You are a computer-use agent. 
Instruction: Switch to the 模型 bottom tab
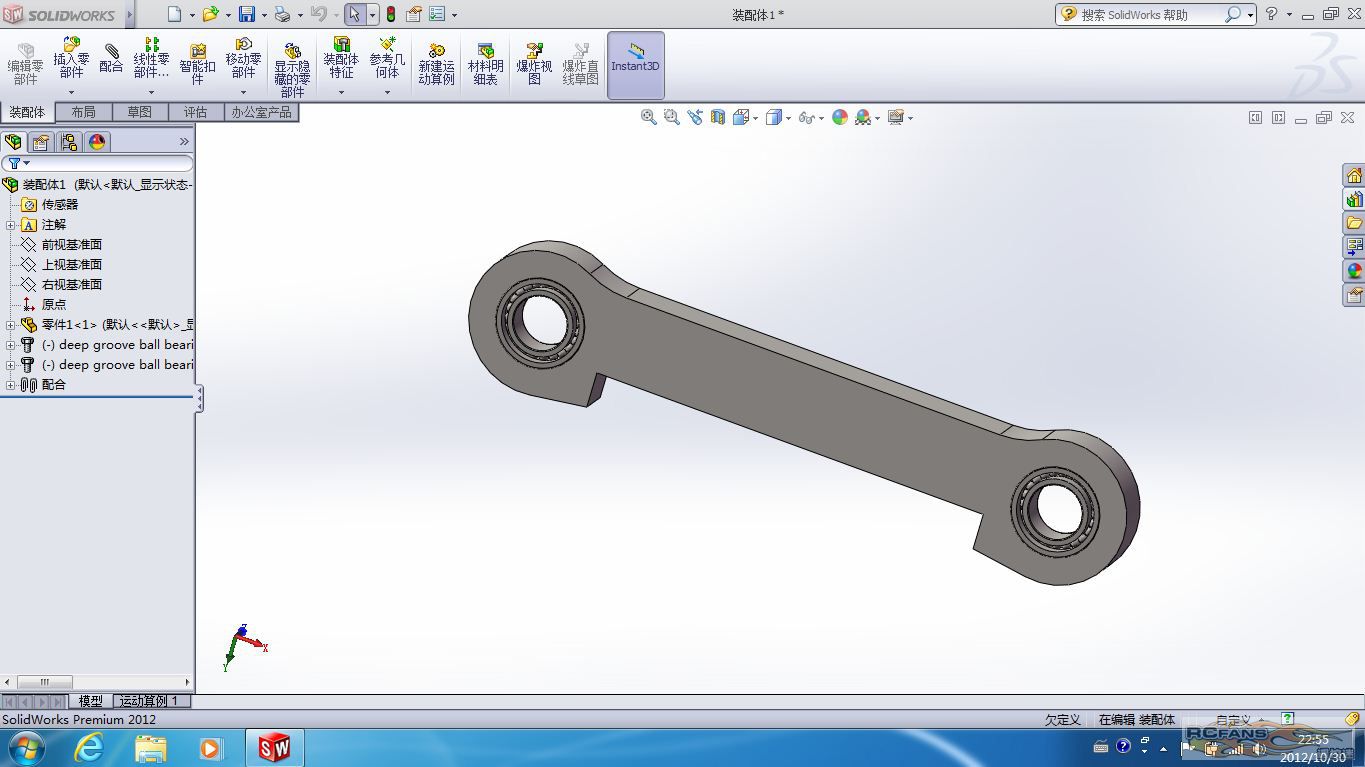coord(91,701)
